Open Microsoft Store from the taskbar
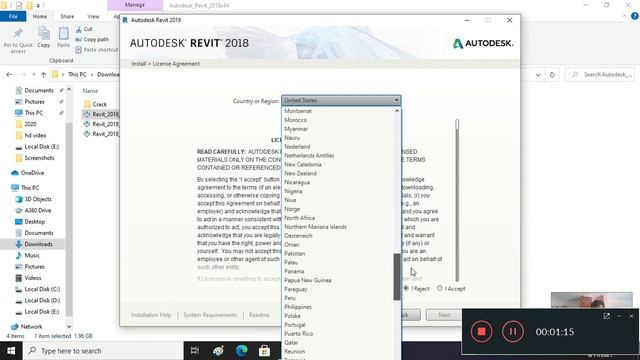640x360 pixels. click(264, 351)
